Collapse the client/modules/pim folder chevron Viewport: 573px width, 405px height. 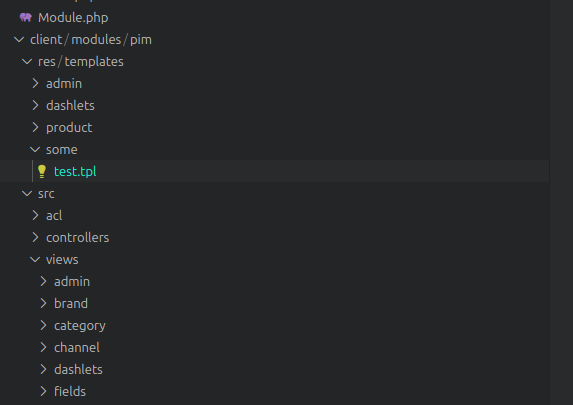coord(19,39)
